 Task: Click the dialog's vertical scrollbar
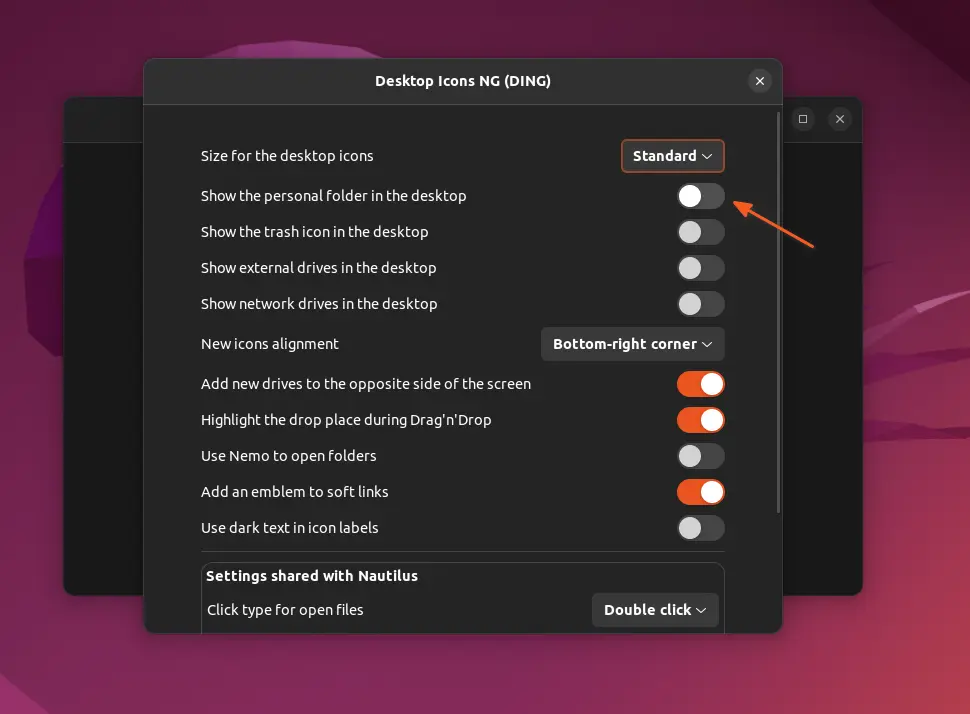click(x=779, y=310)
